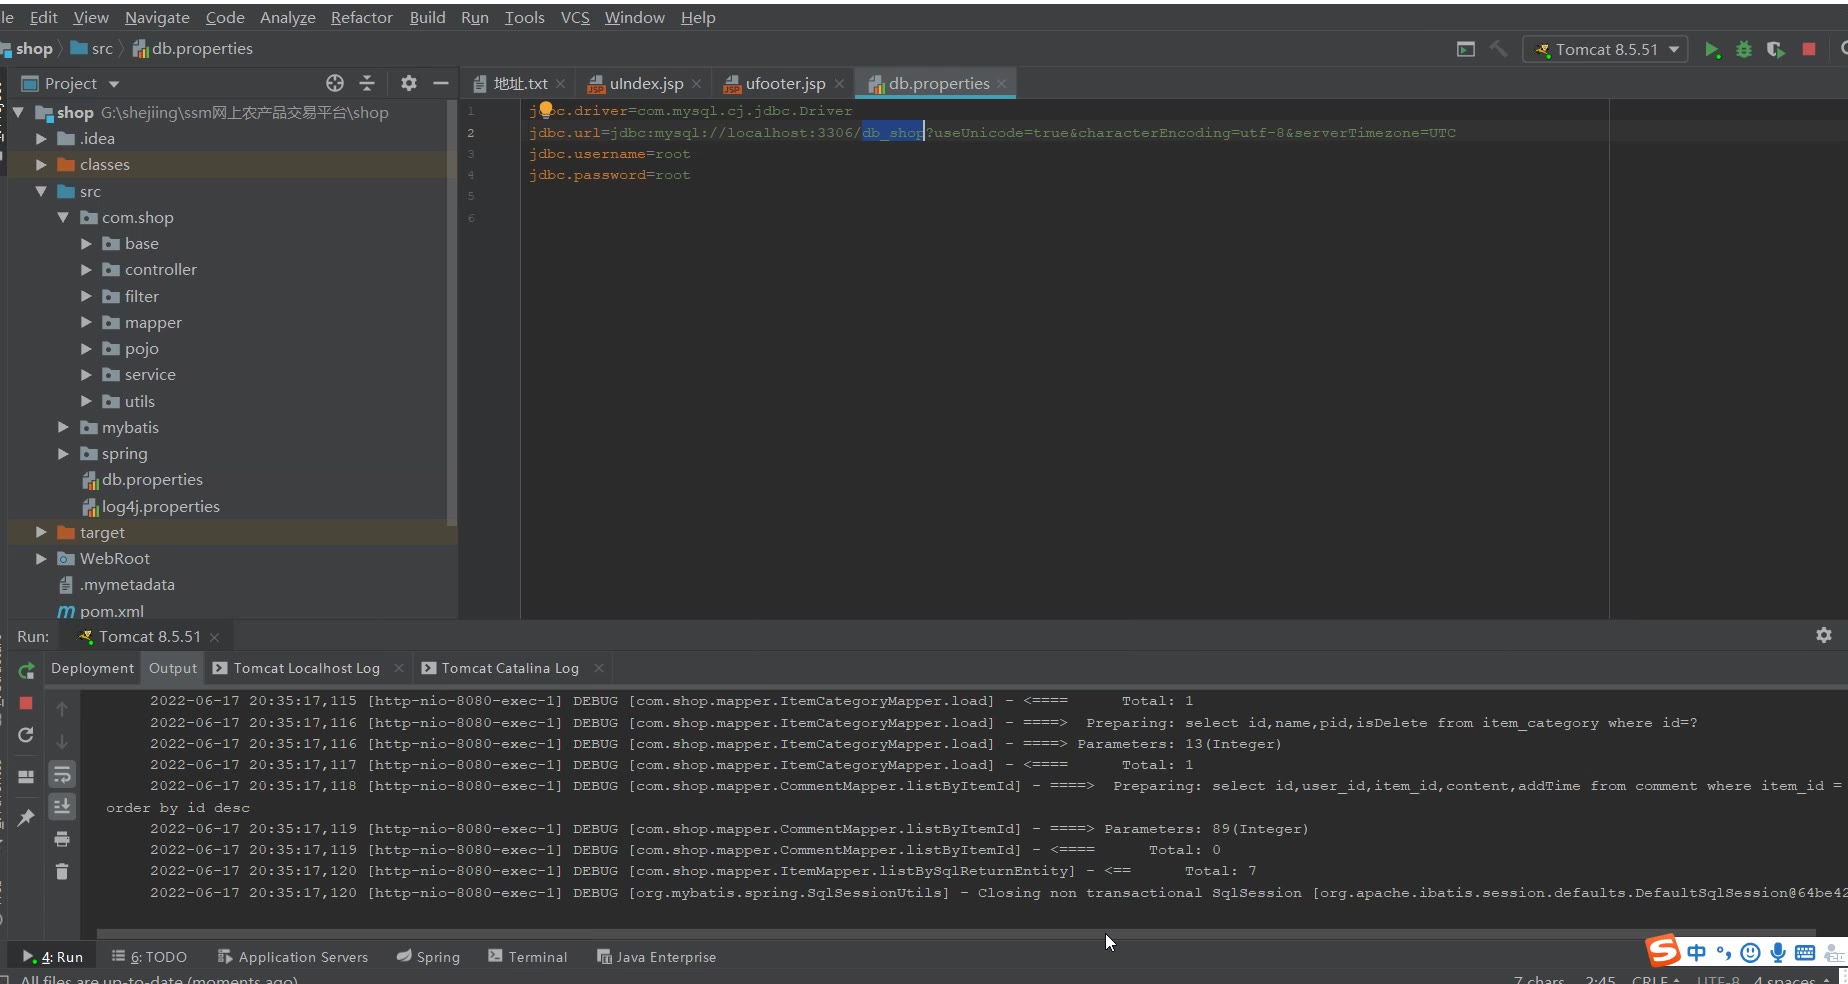
Task: Click the locate target icon in Project panel
Action: pyautogui.click(x=335, y=83)
